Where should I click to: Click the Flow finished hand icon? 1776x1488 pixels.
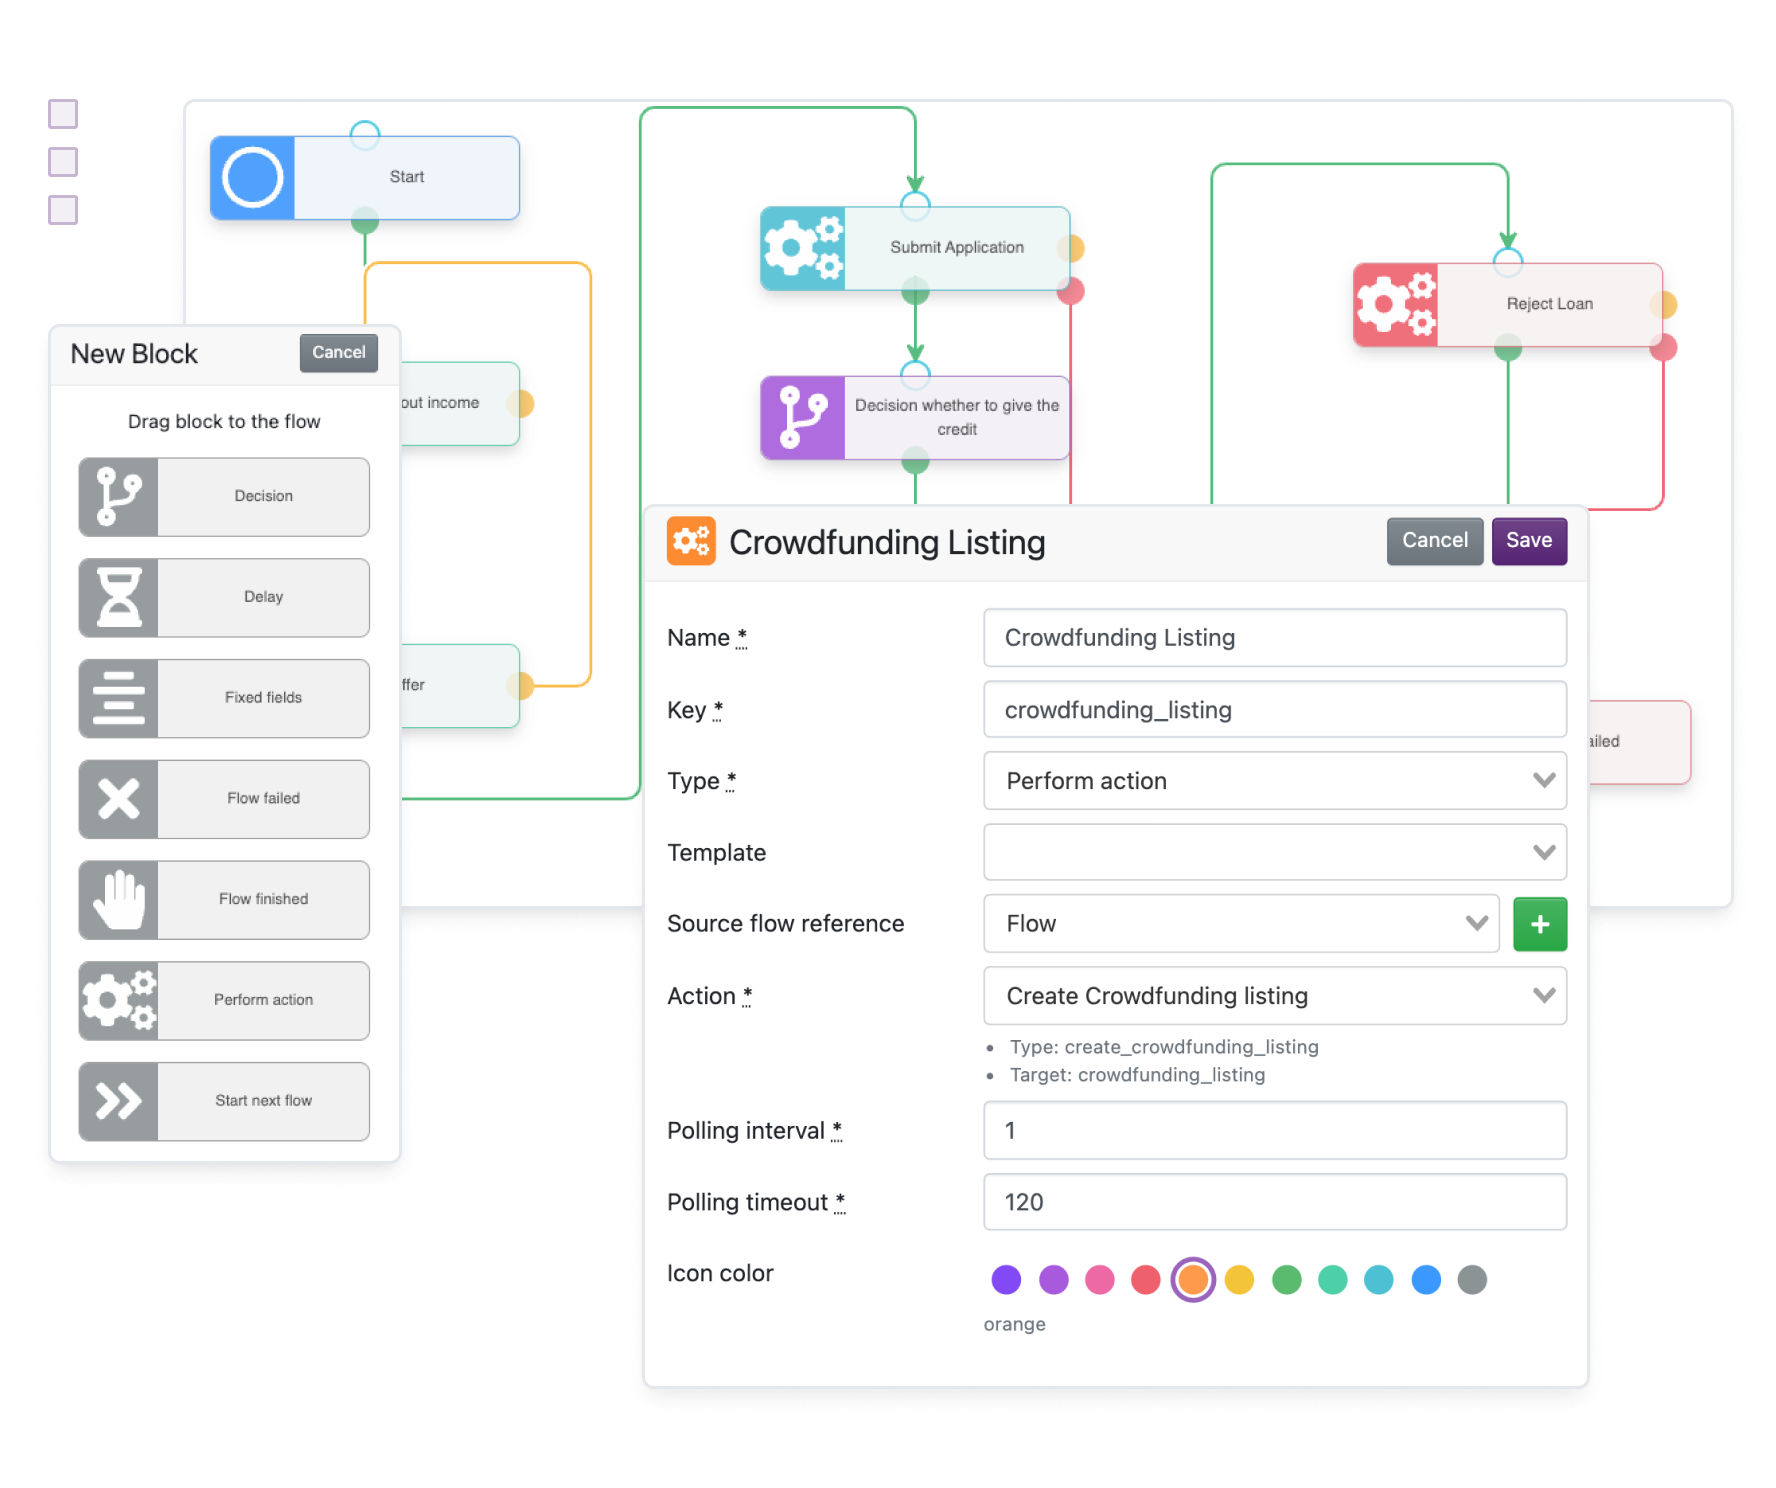tap(118, 899)
